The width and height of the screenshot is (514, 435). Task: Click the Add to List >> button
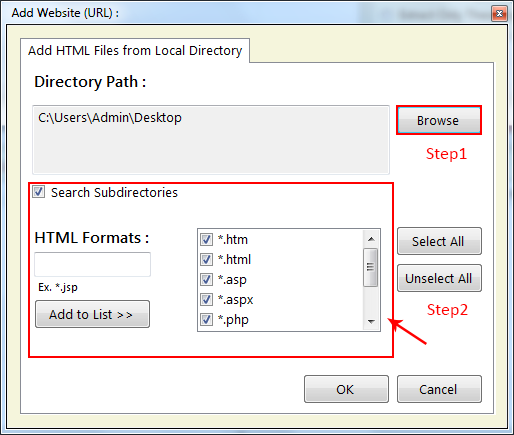pos(92,314)
